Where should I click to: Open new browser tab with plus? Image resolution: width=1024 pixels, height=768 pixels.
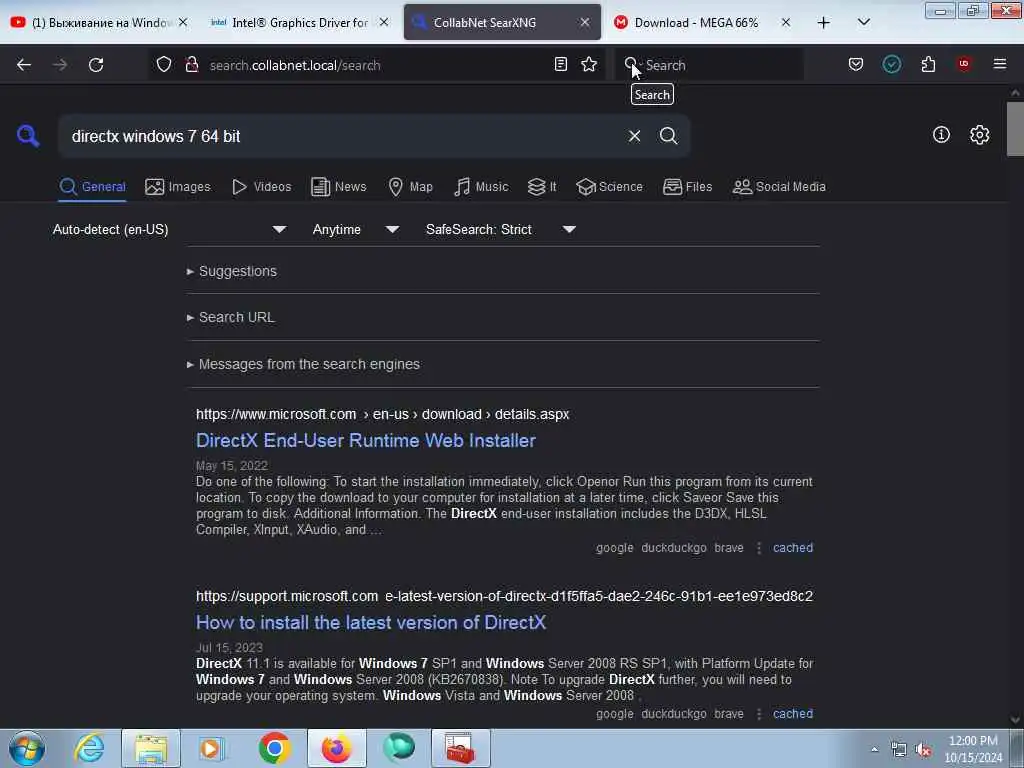824,23
